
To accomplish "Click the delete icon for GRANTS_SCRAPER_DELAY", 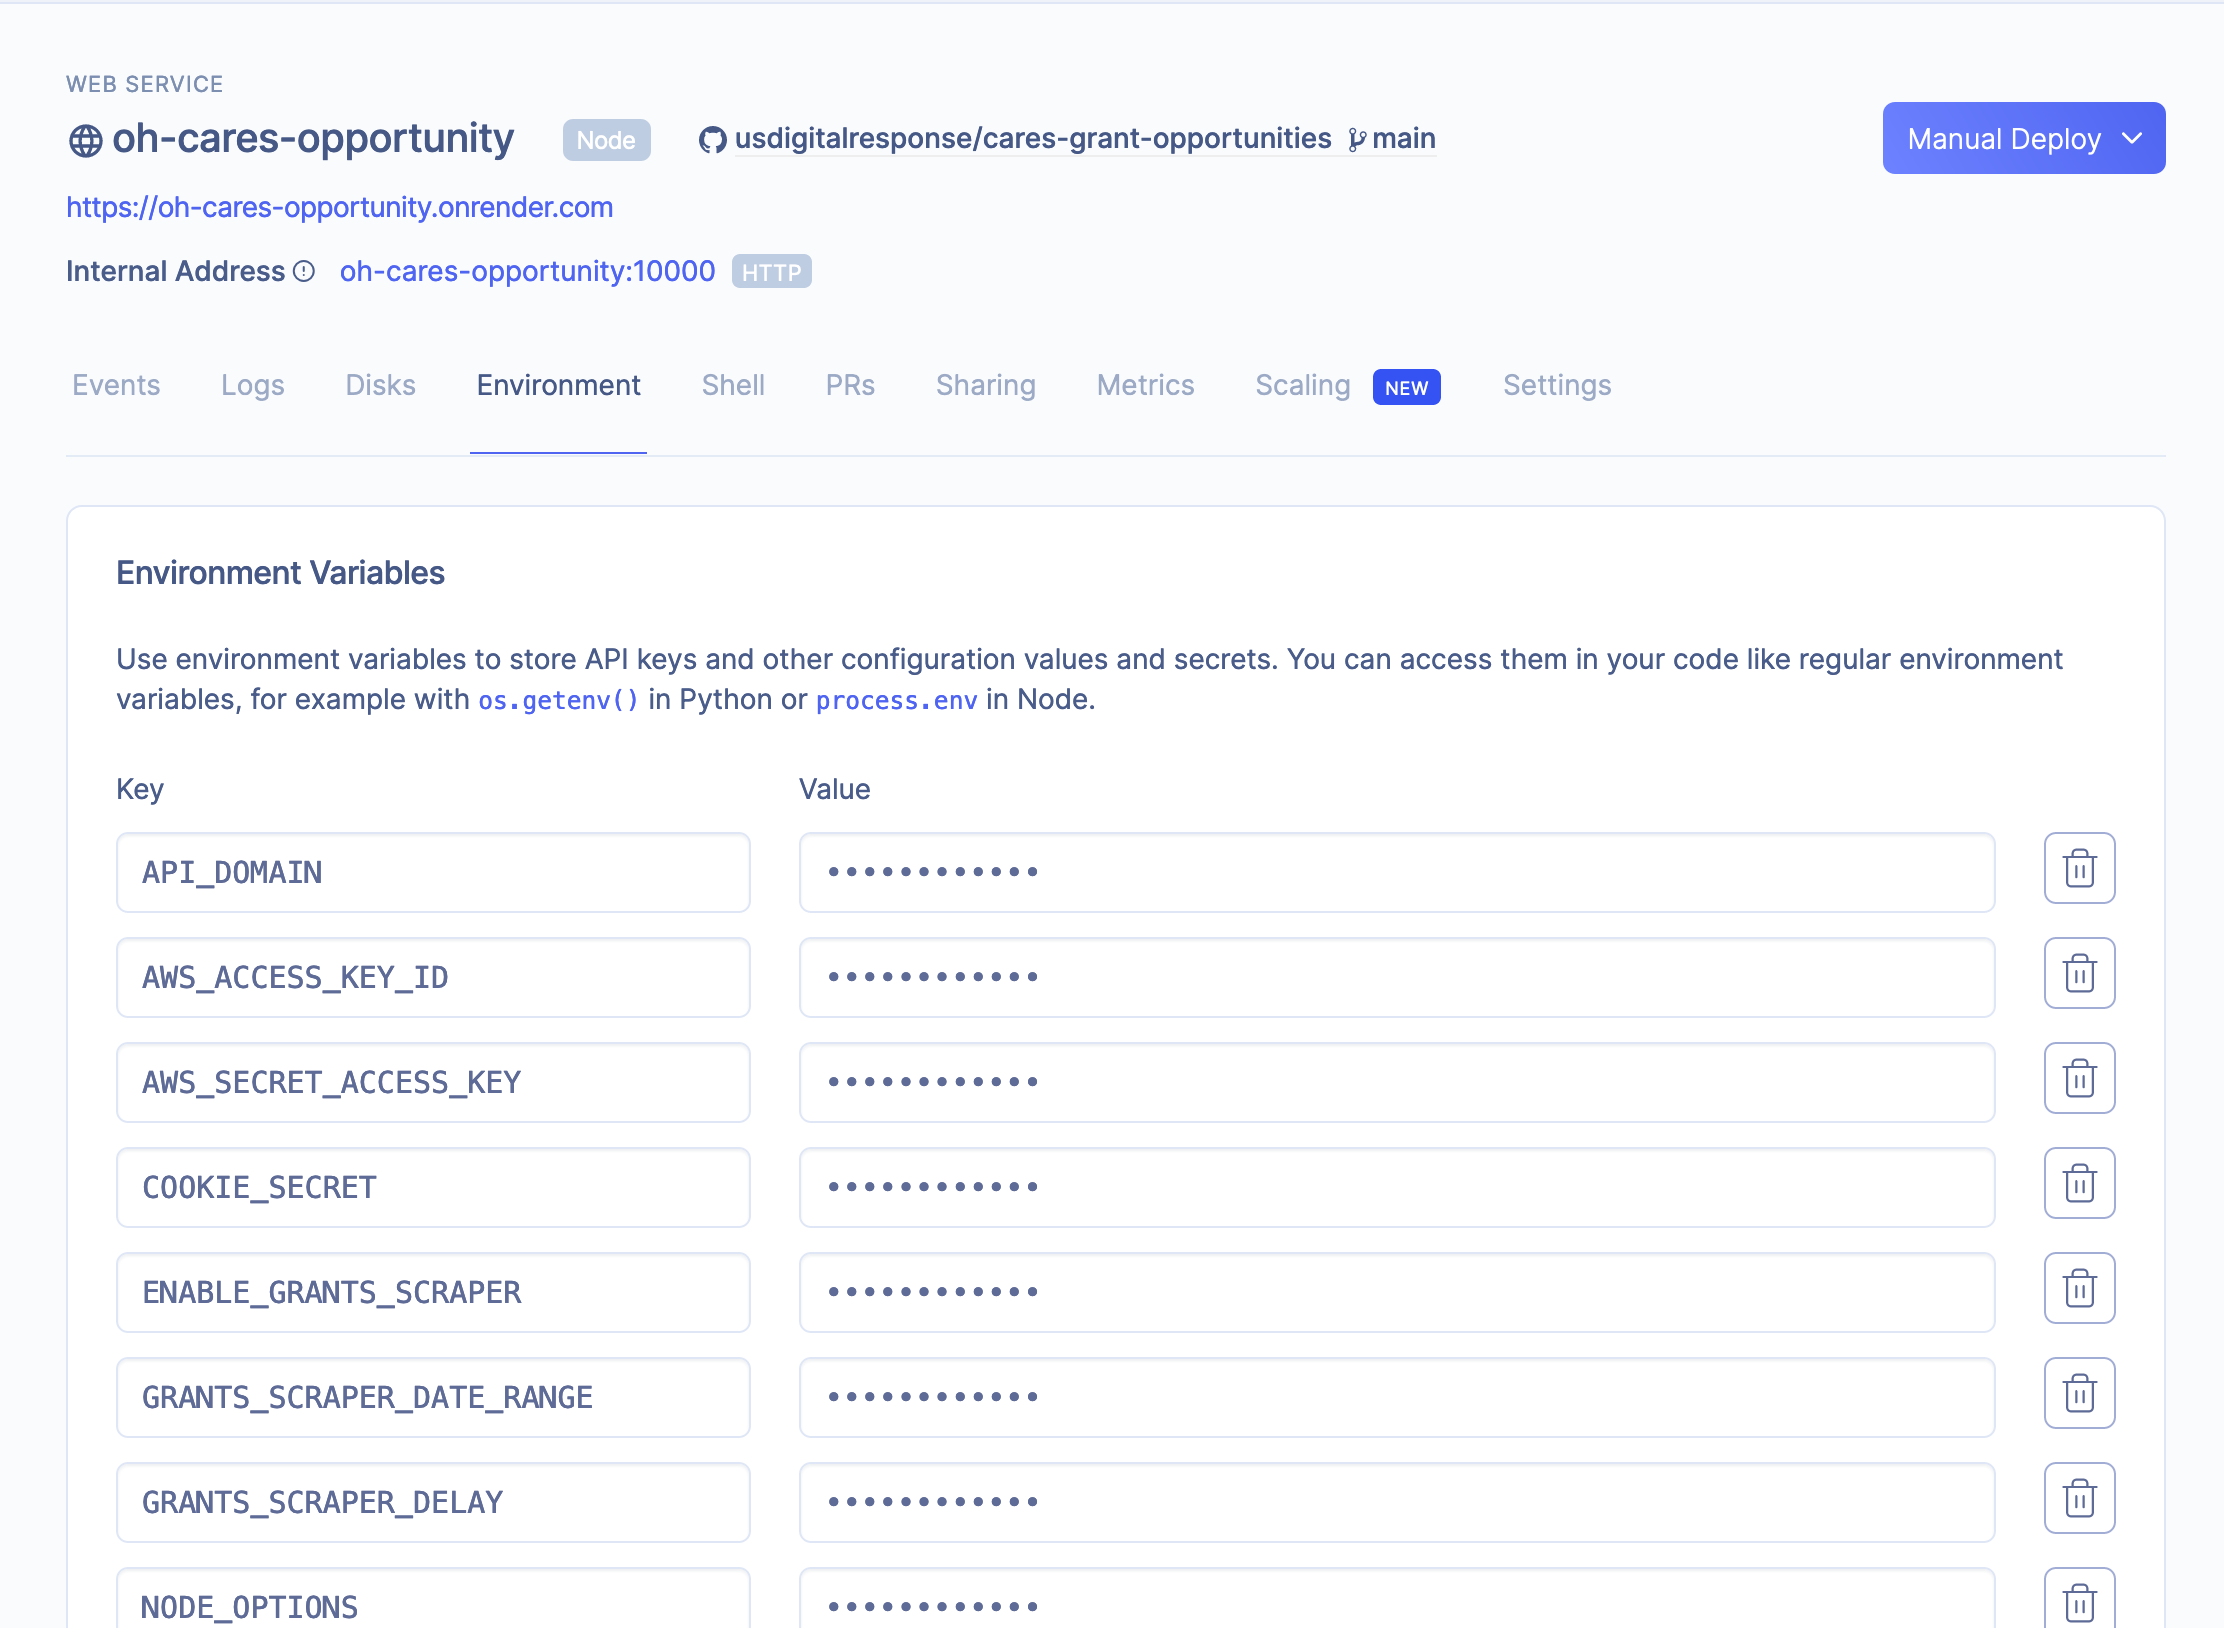I will 2079,1500.
